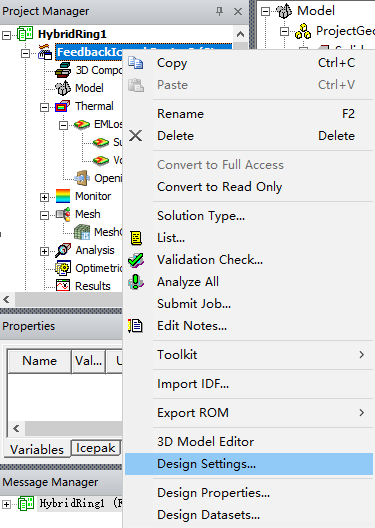The height and width of the screenshot is (528, 375).
Task: Click left arrow of project tree scrollbar
Action: (x=6, y=299)
